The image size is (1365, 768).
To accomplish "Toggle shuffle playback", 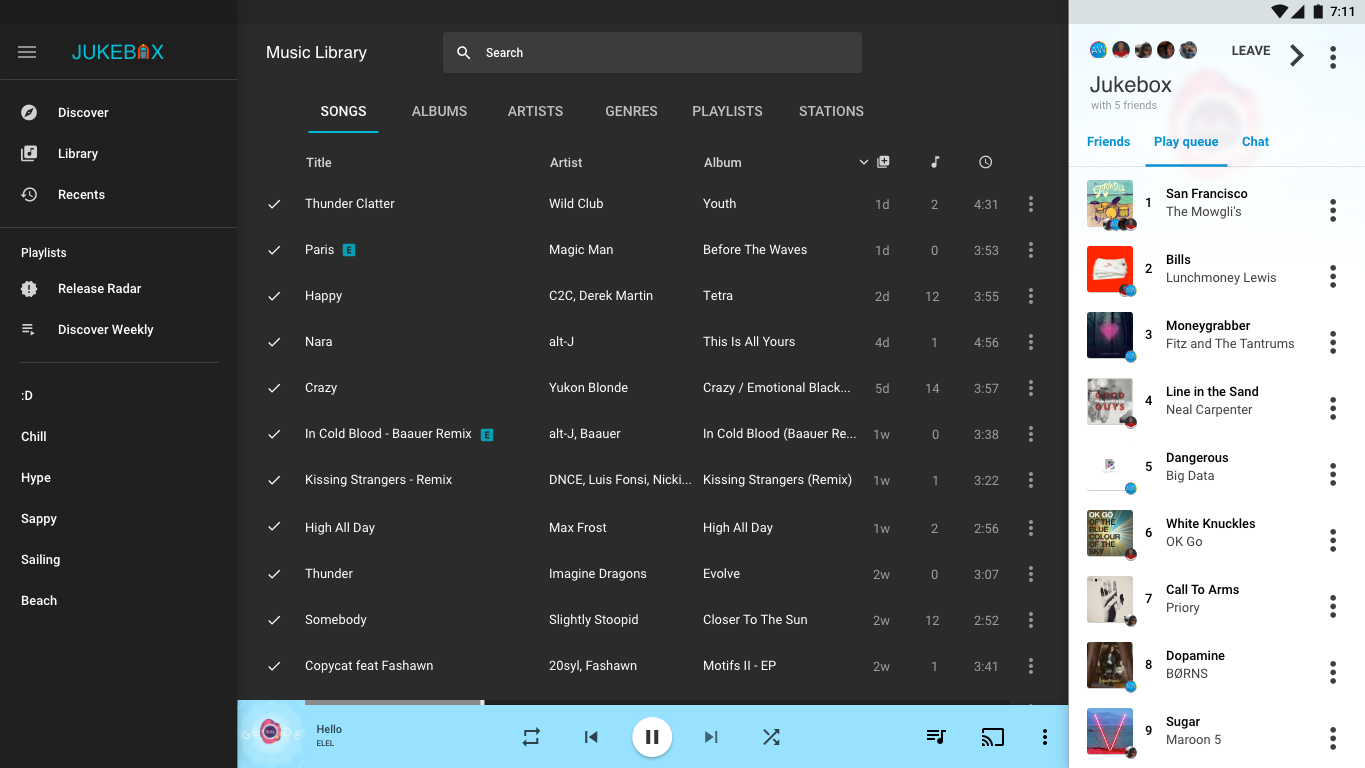I will (771, 737).
